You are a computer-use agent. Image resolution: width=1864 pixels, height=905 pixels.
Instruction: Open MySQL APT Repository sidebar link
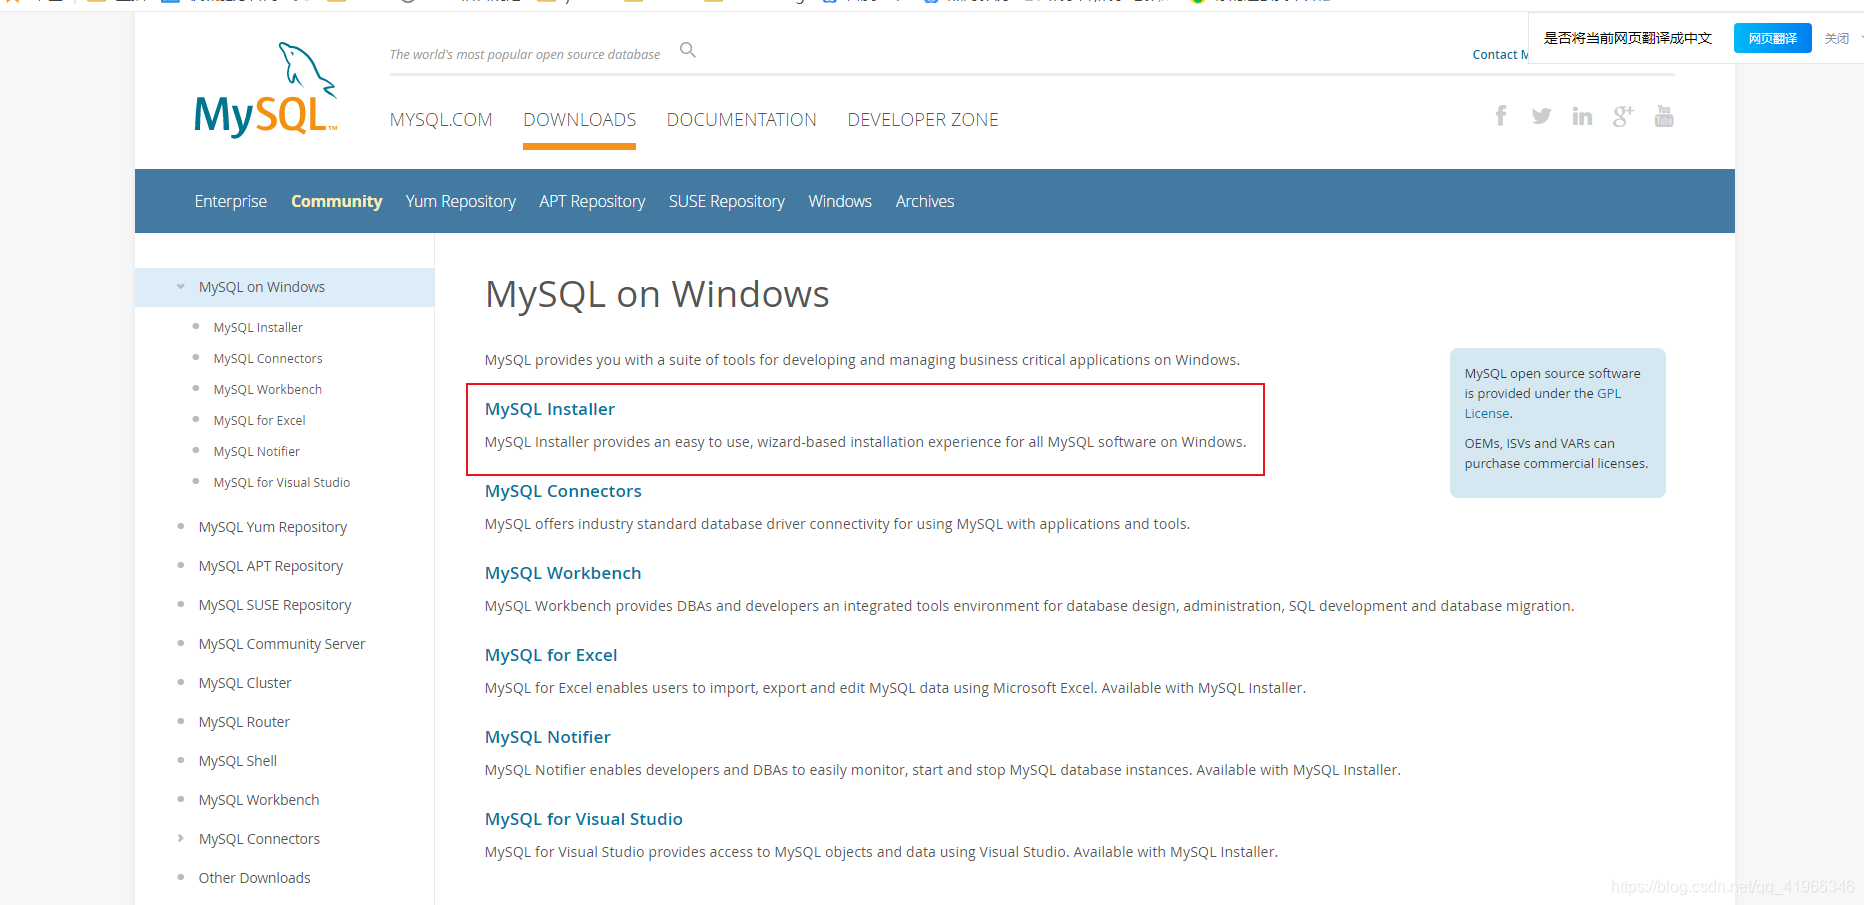tap(271, 566)
